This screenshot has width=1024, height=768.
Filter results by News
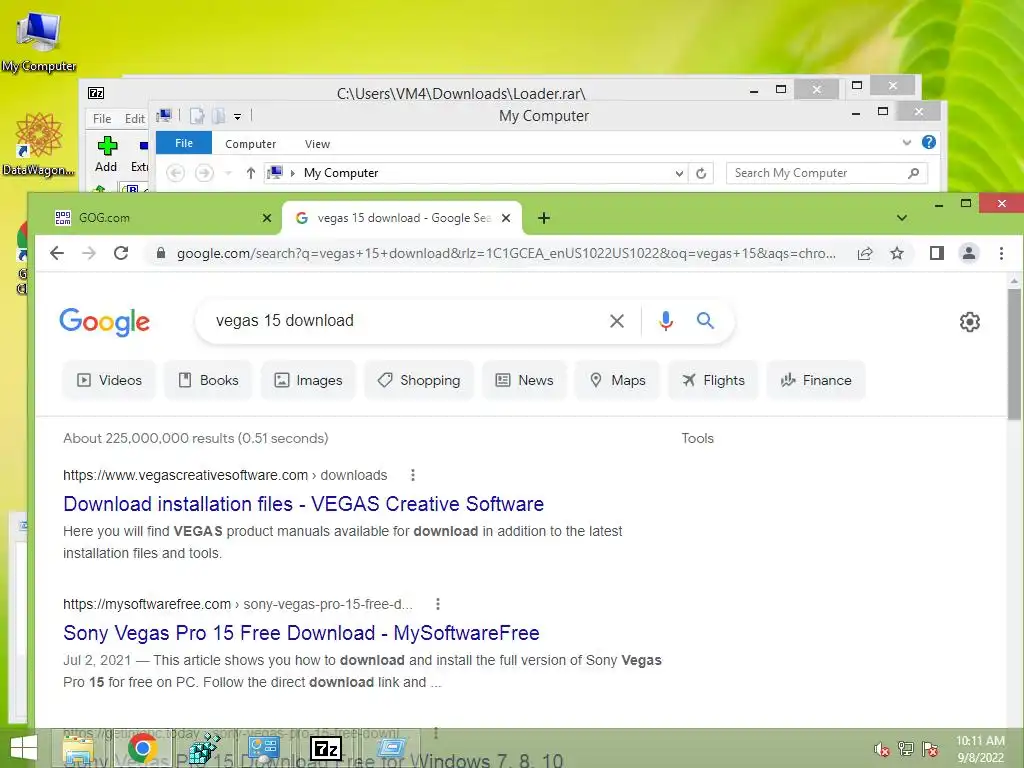pos(524,380)
